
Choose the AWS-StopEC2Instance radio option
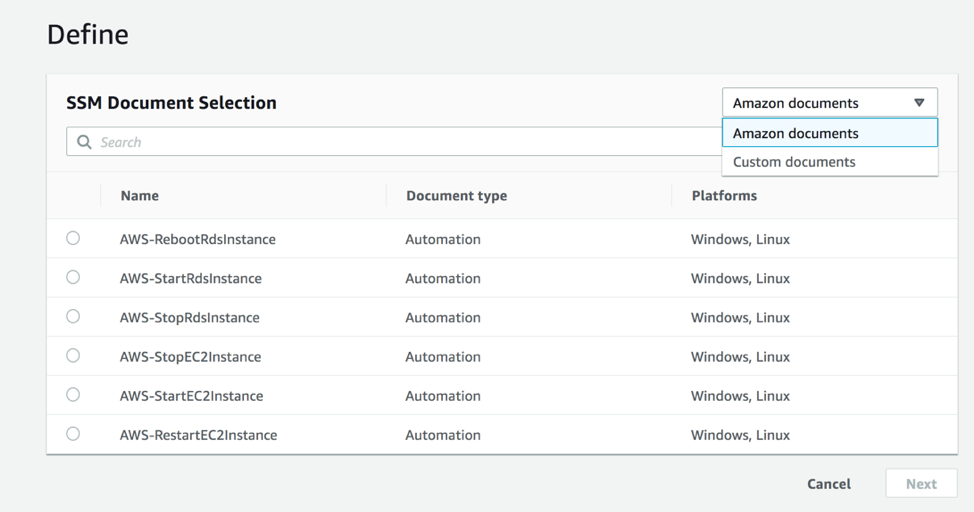73,355
